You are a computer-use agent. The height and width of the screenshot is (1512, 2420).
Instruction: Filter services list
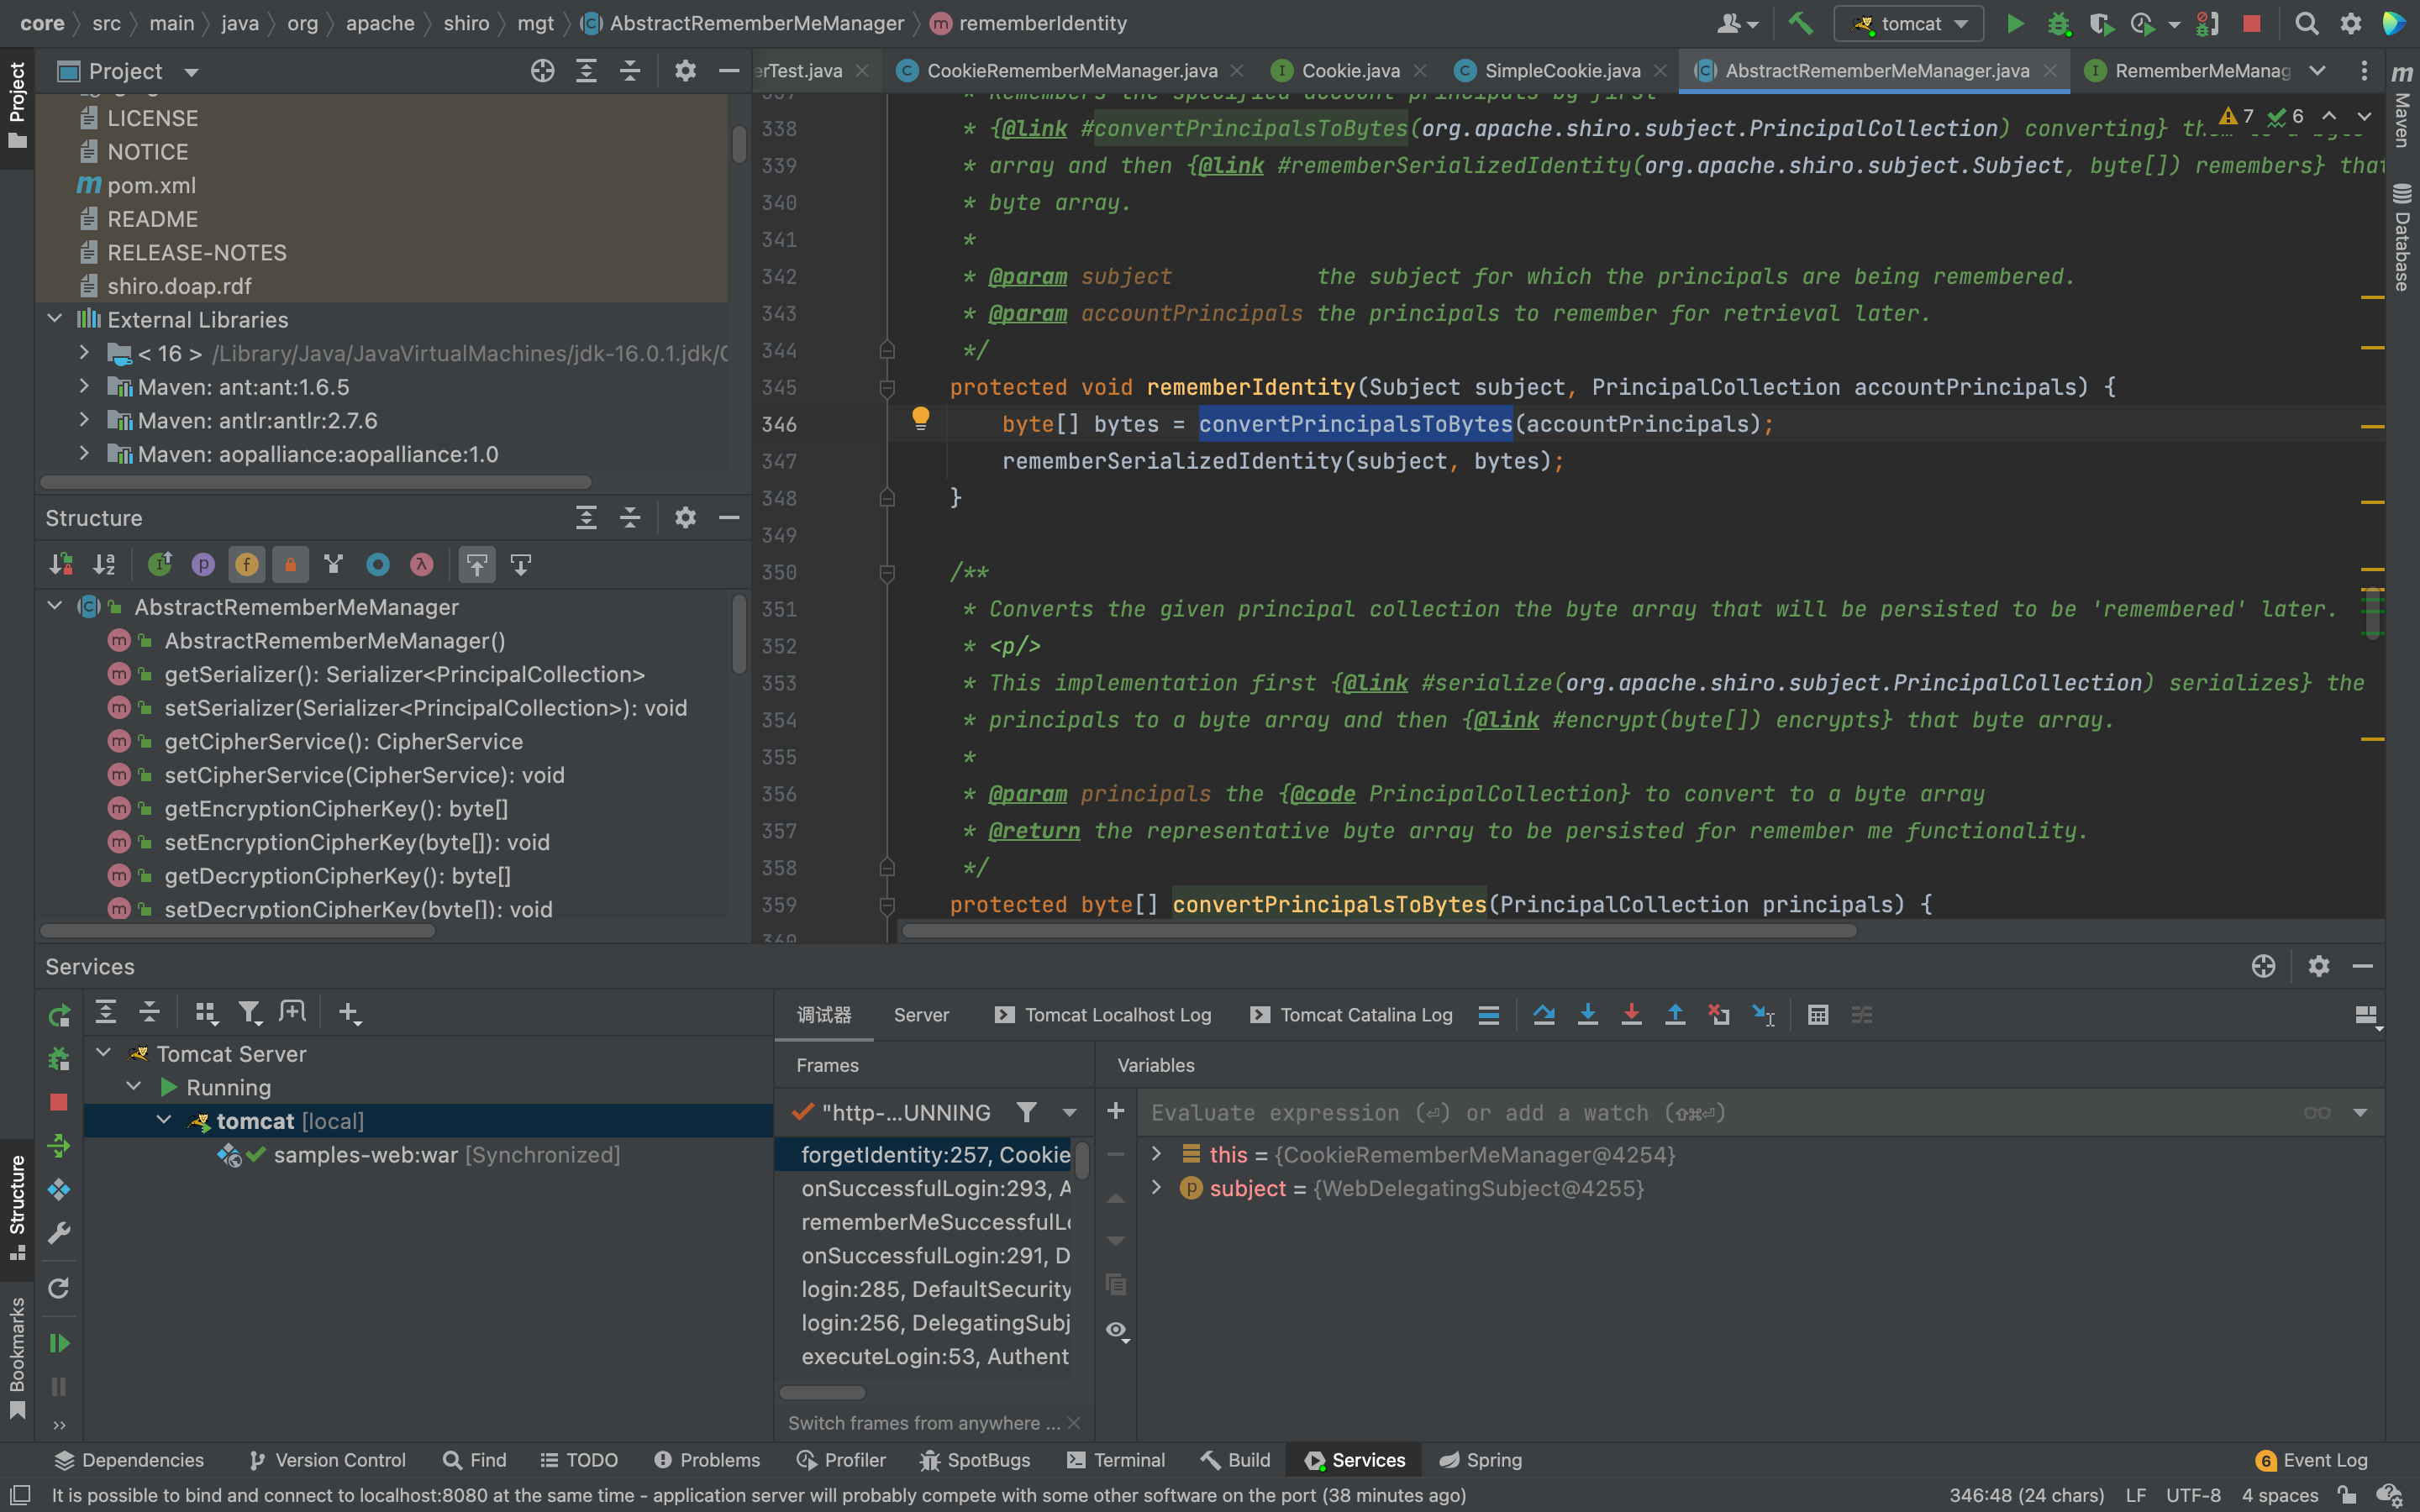(x=250, y=1013)
